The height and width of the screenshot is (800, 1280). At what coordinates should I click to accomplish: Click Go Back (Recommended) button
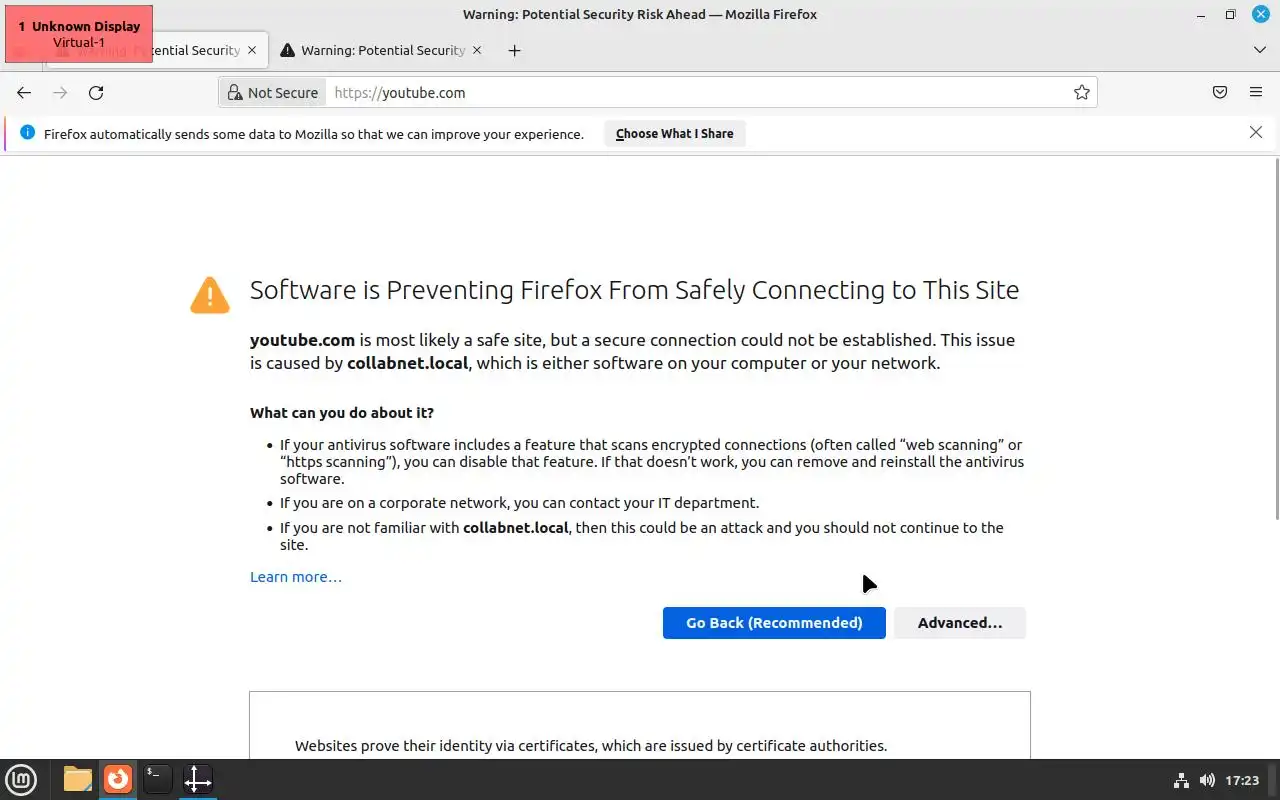[774, 623]
